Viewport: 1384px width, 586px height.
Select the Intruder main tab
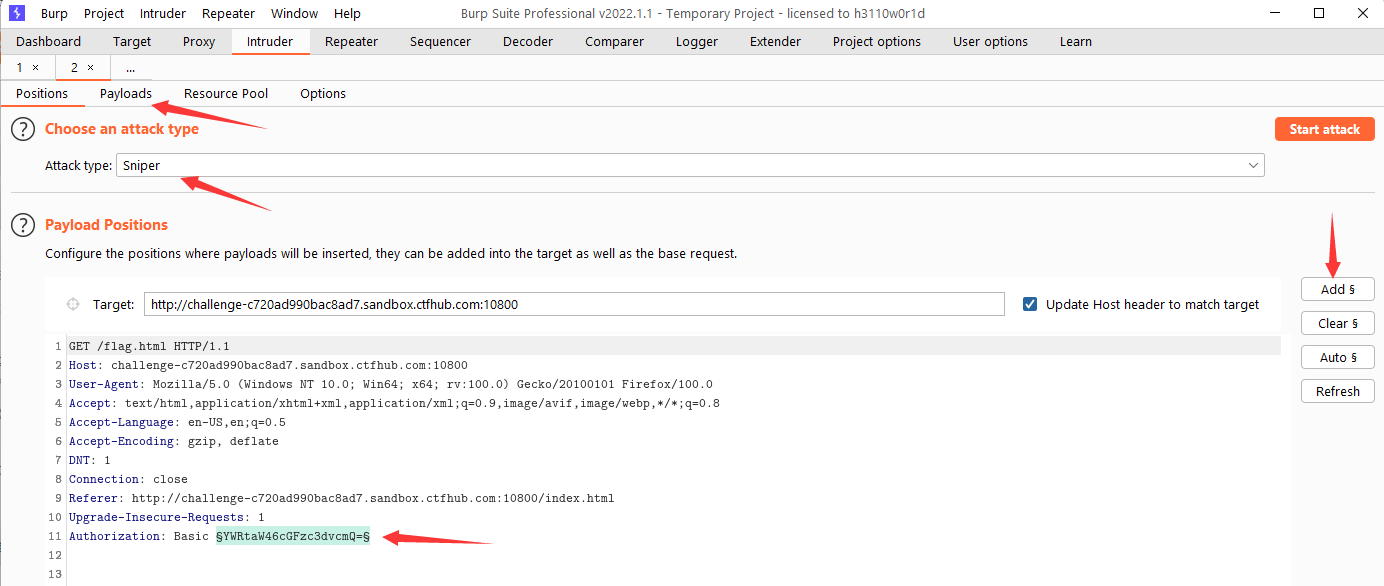(x=270, y=42)
